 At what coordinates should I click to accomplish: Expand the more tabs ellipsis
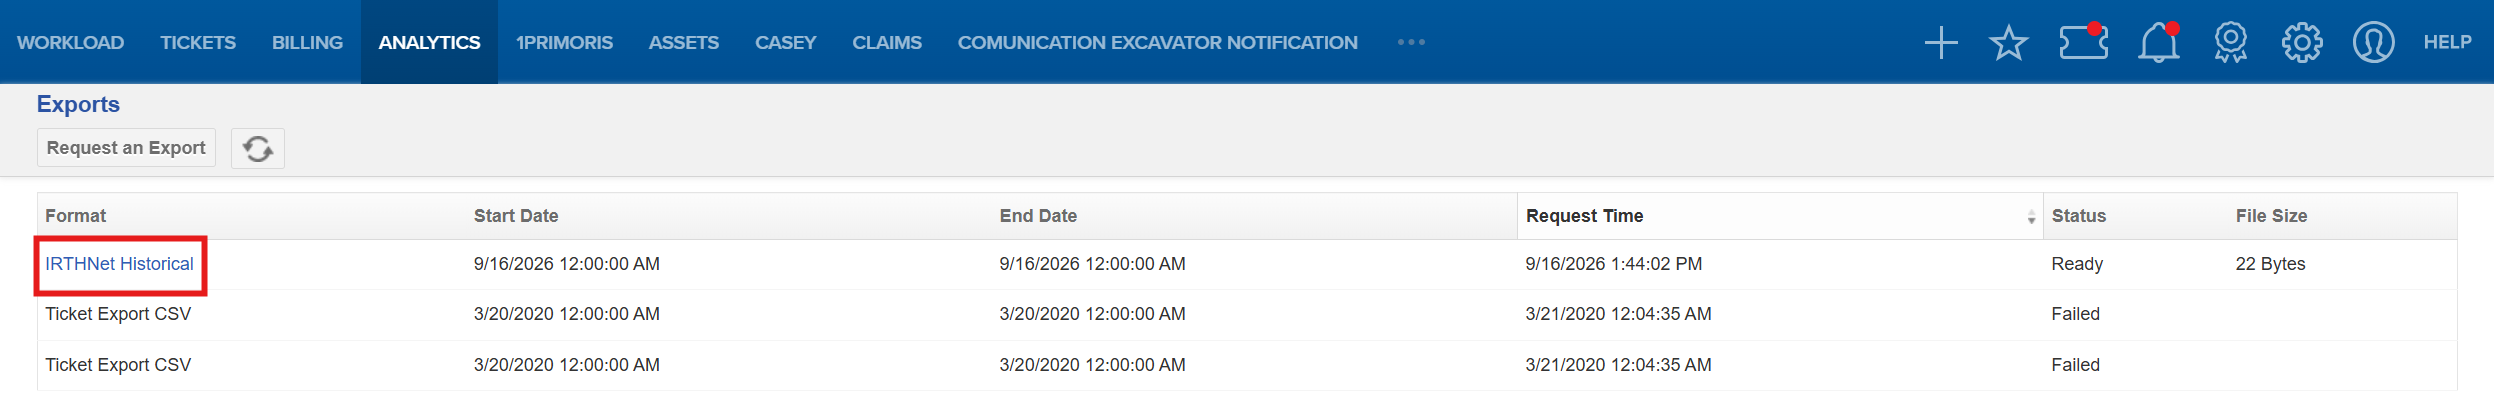[1411, 42]
